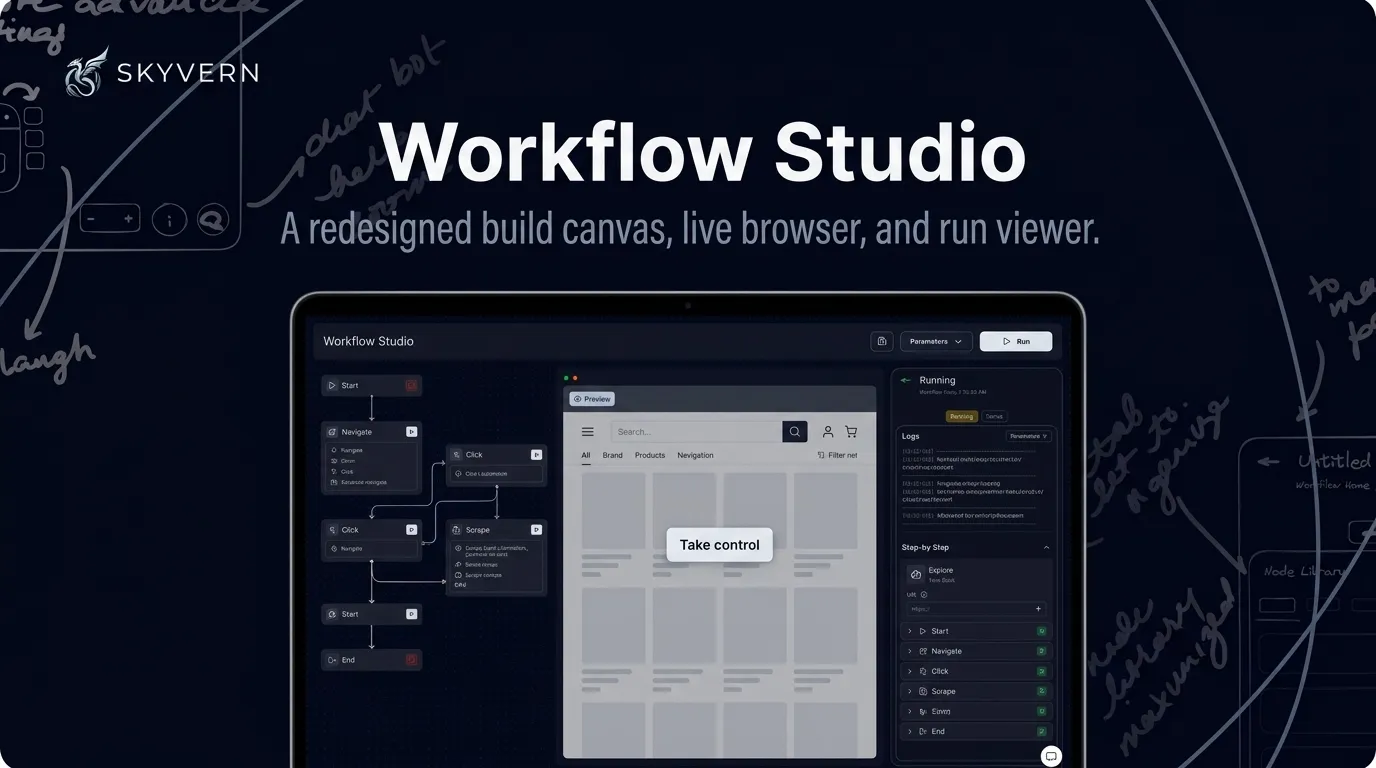Click green status badge on Scrape step row
The image size is (1376, 768).
(x=1041, y=691)
